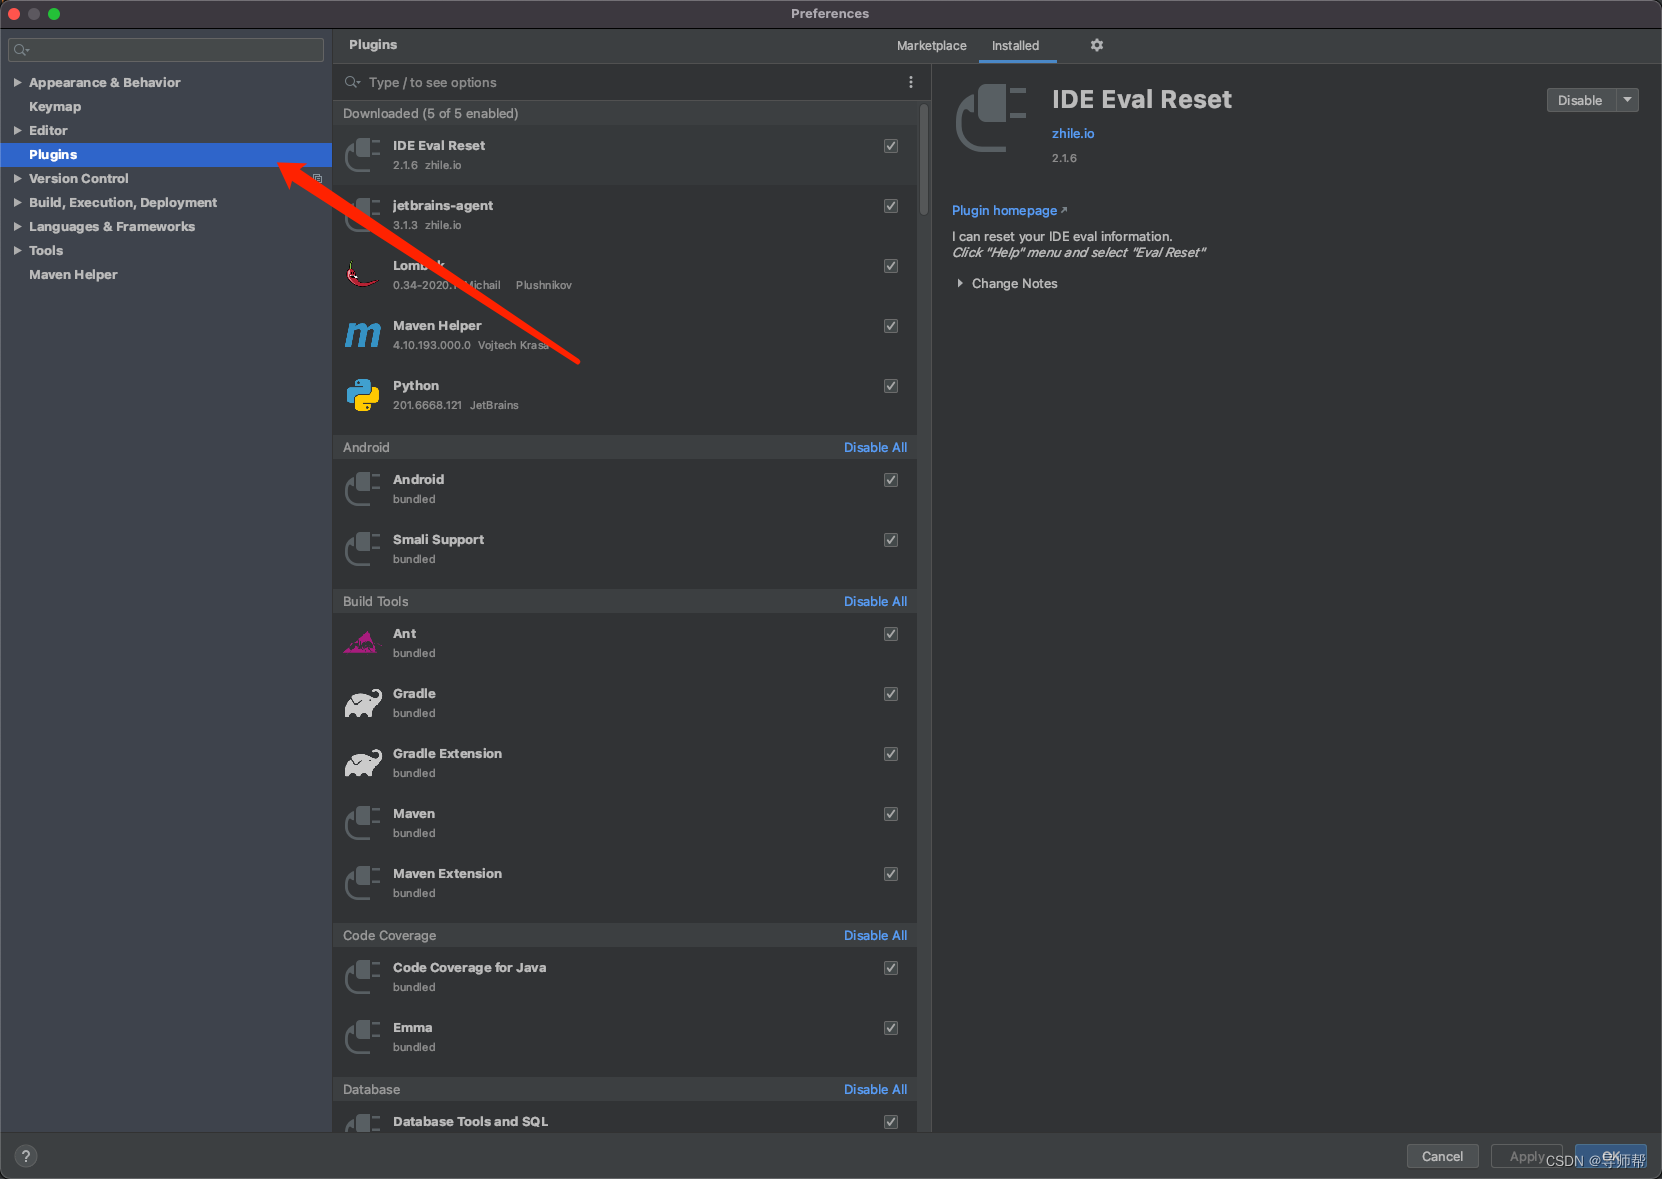Uncheck the Maven Helper plugin checkbox
The width and height of the screenshot is (1662, 1179).
(891, 326)
